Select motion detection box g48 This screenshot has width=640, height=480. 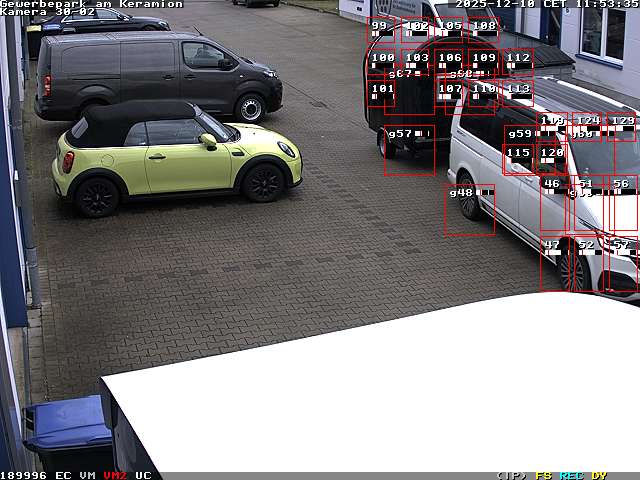469,209
